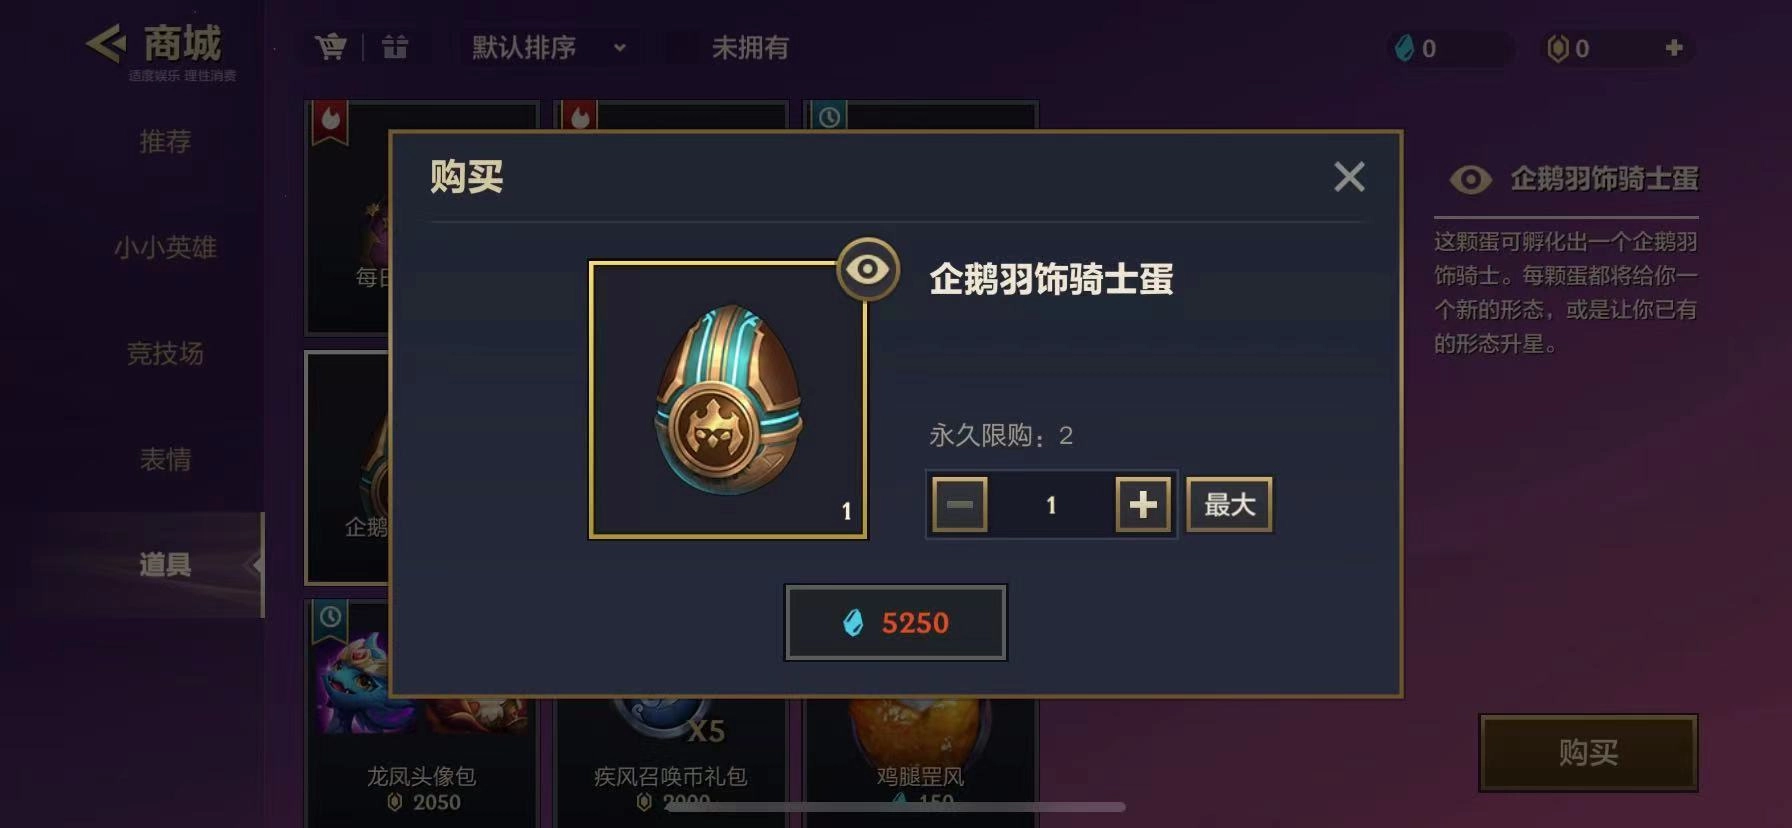Viewport: 1792px width, 828px height.
Task: Go back using the 商城 arrow icon
Action: [106, 44]
